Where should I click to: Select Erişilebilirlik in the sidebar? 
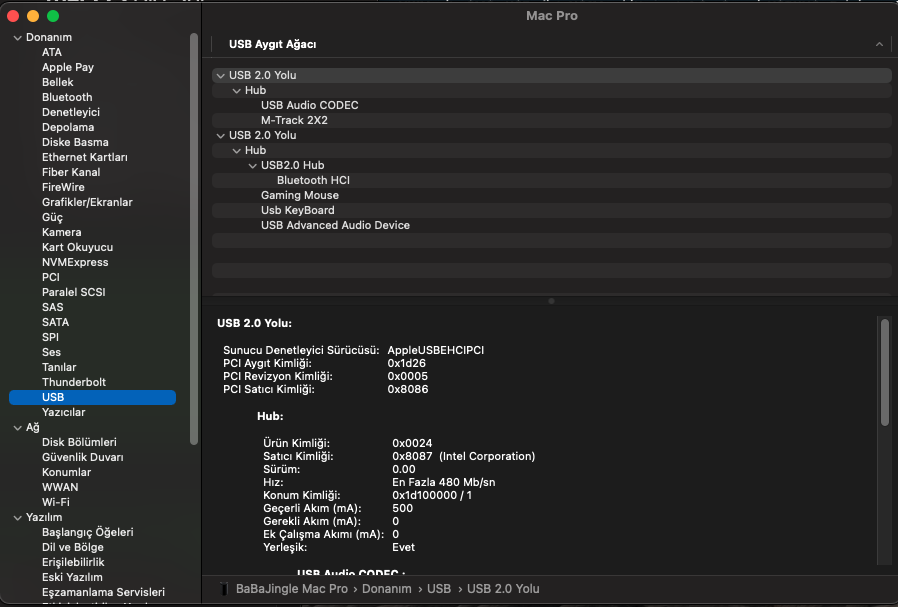tap(73, 562)
